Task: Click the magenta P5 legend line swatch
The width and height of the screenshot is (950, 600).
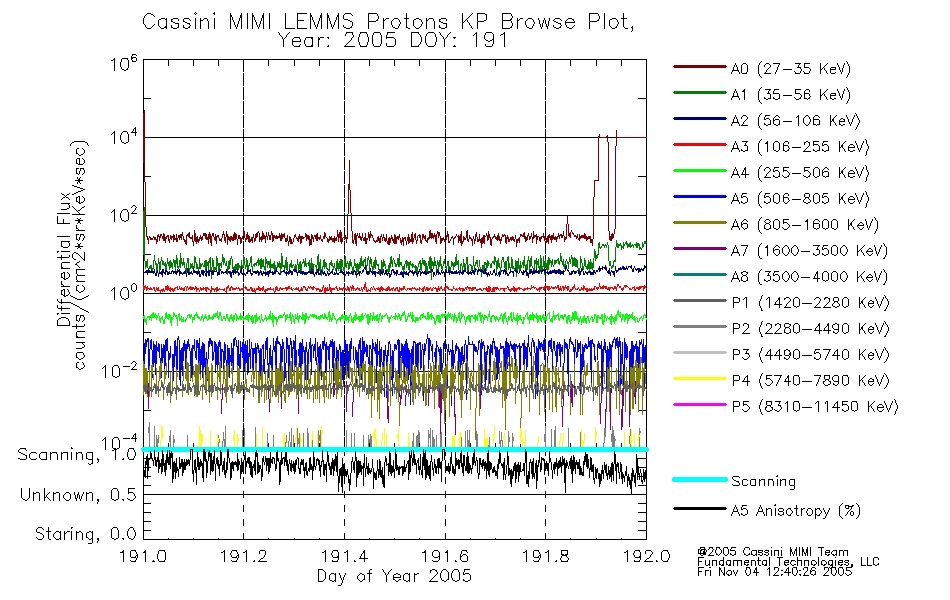Action: 699,404
